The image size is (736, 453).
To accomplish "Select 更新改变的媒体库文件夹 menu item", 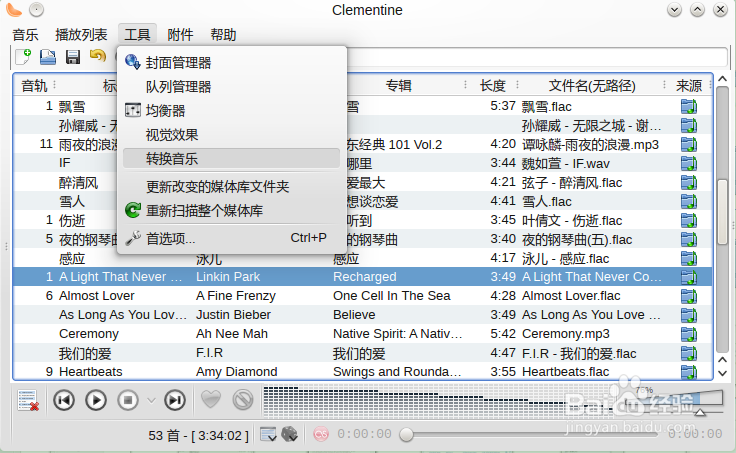I will click(231, 186).
